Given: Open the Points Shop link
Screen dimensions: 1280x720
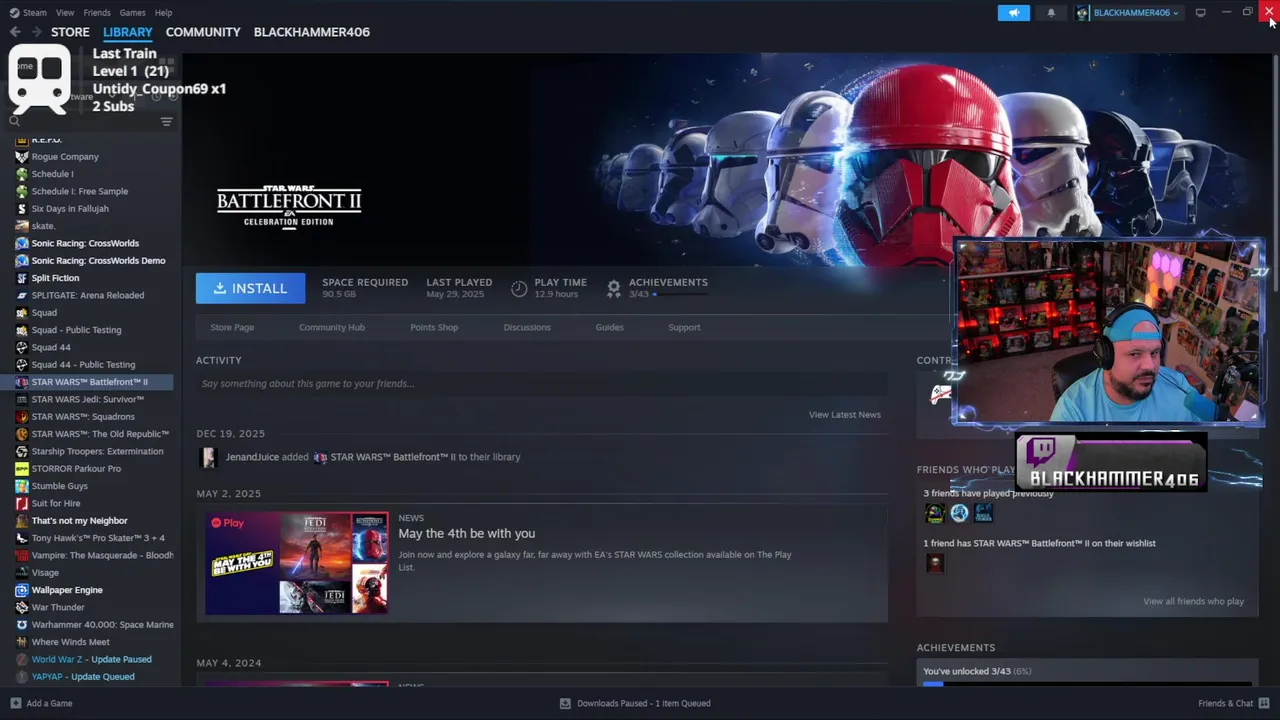Looking at the screenshot, I should pyautogui.click(x=434, y=327).
